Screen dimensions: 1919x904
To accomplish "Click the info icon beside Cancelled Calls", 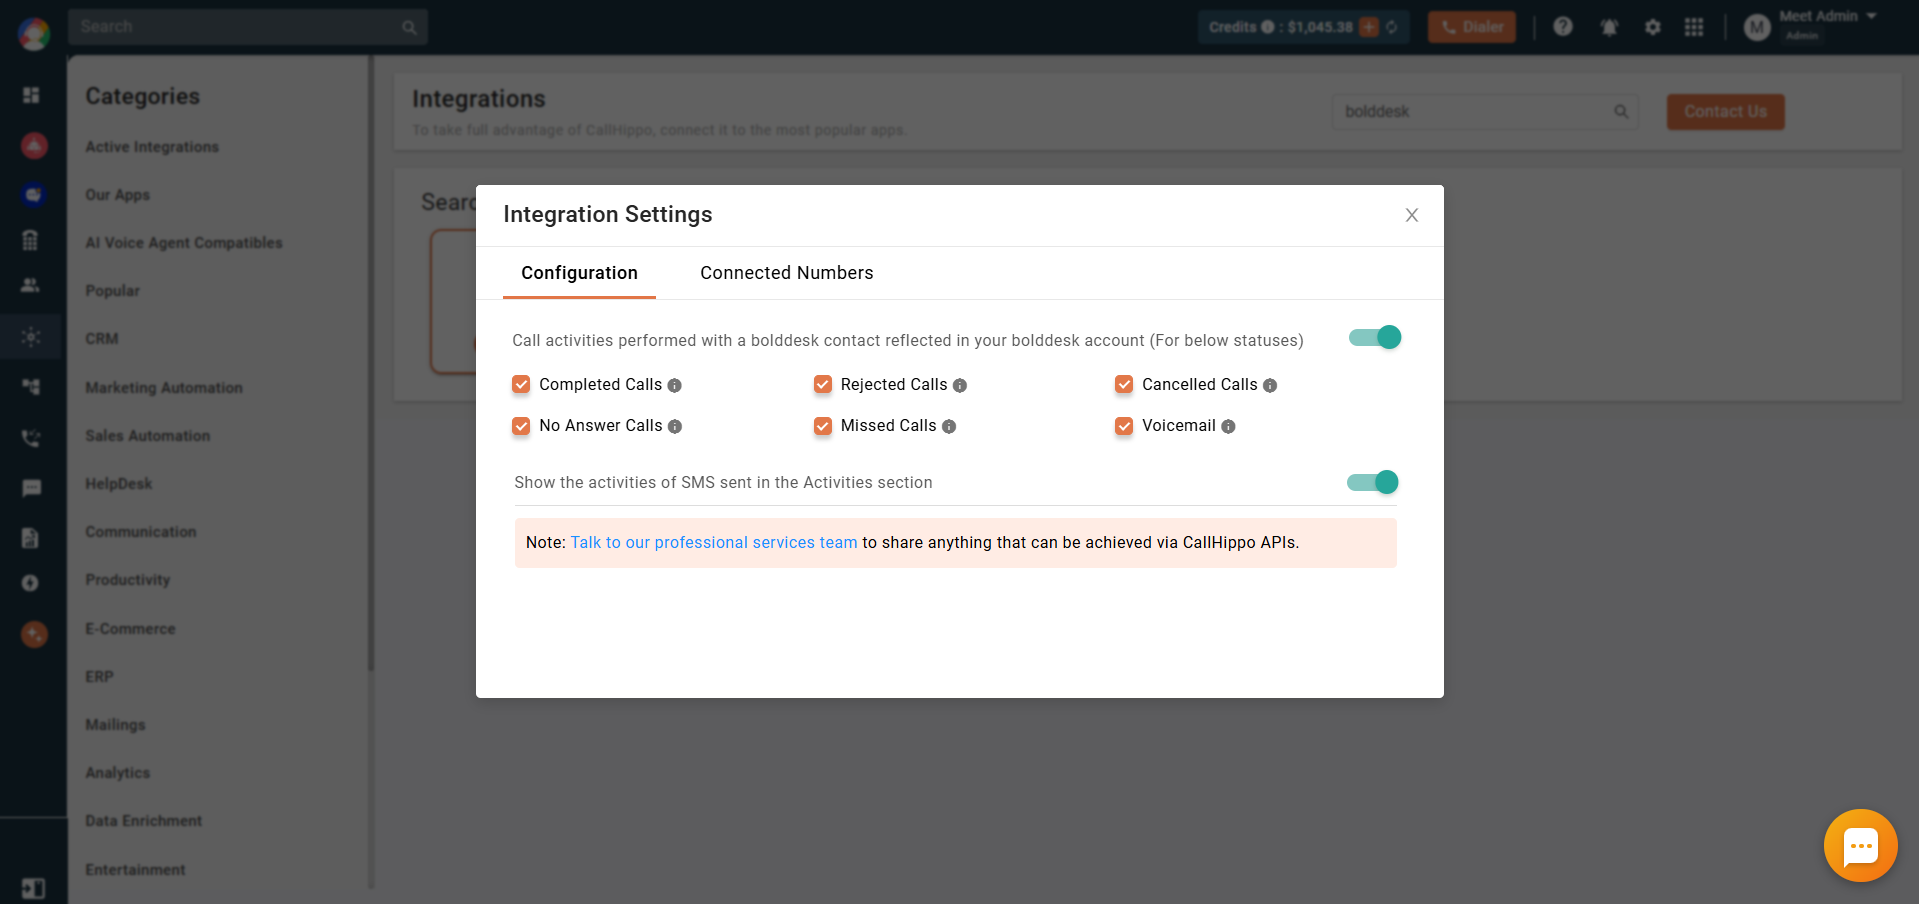I will click(1270, 385).
